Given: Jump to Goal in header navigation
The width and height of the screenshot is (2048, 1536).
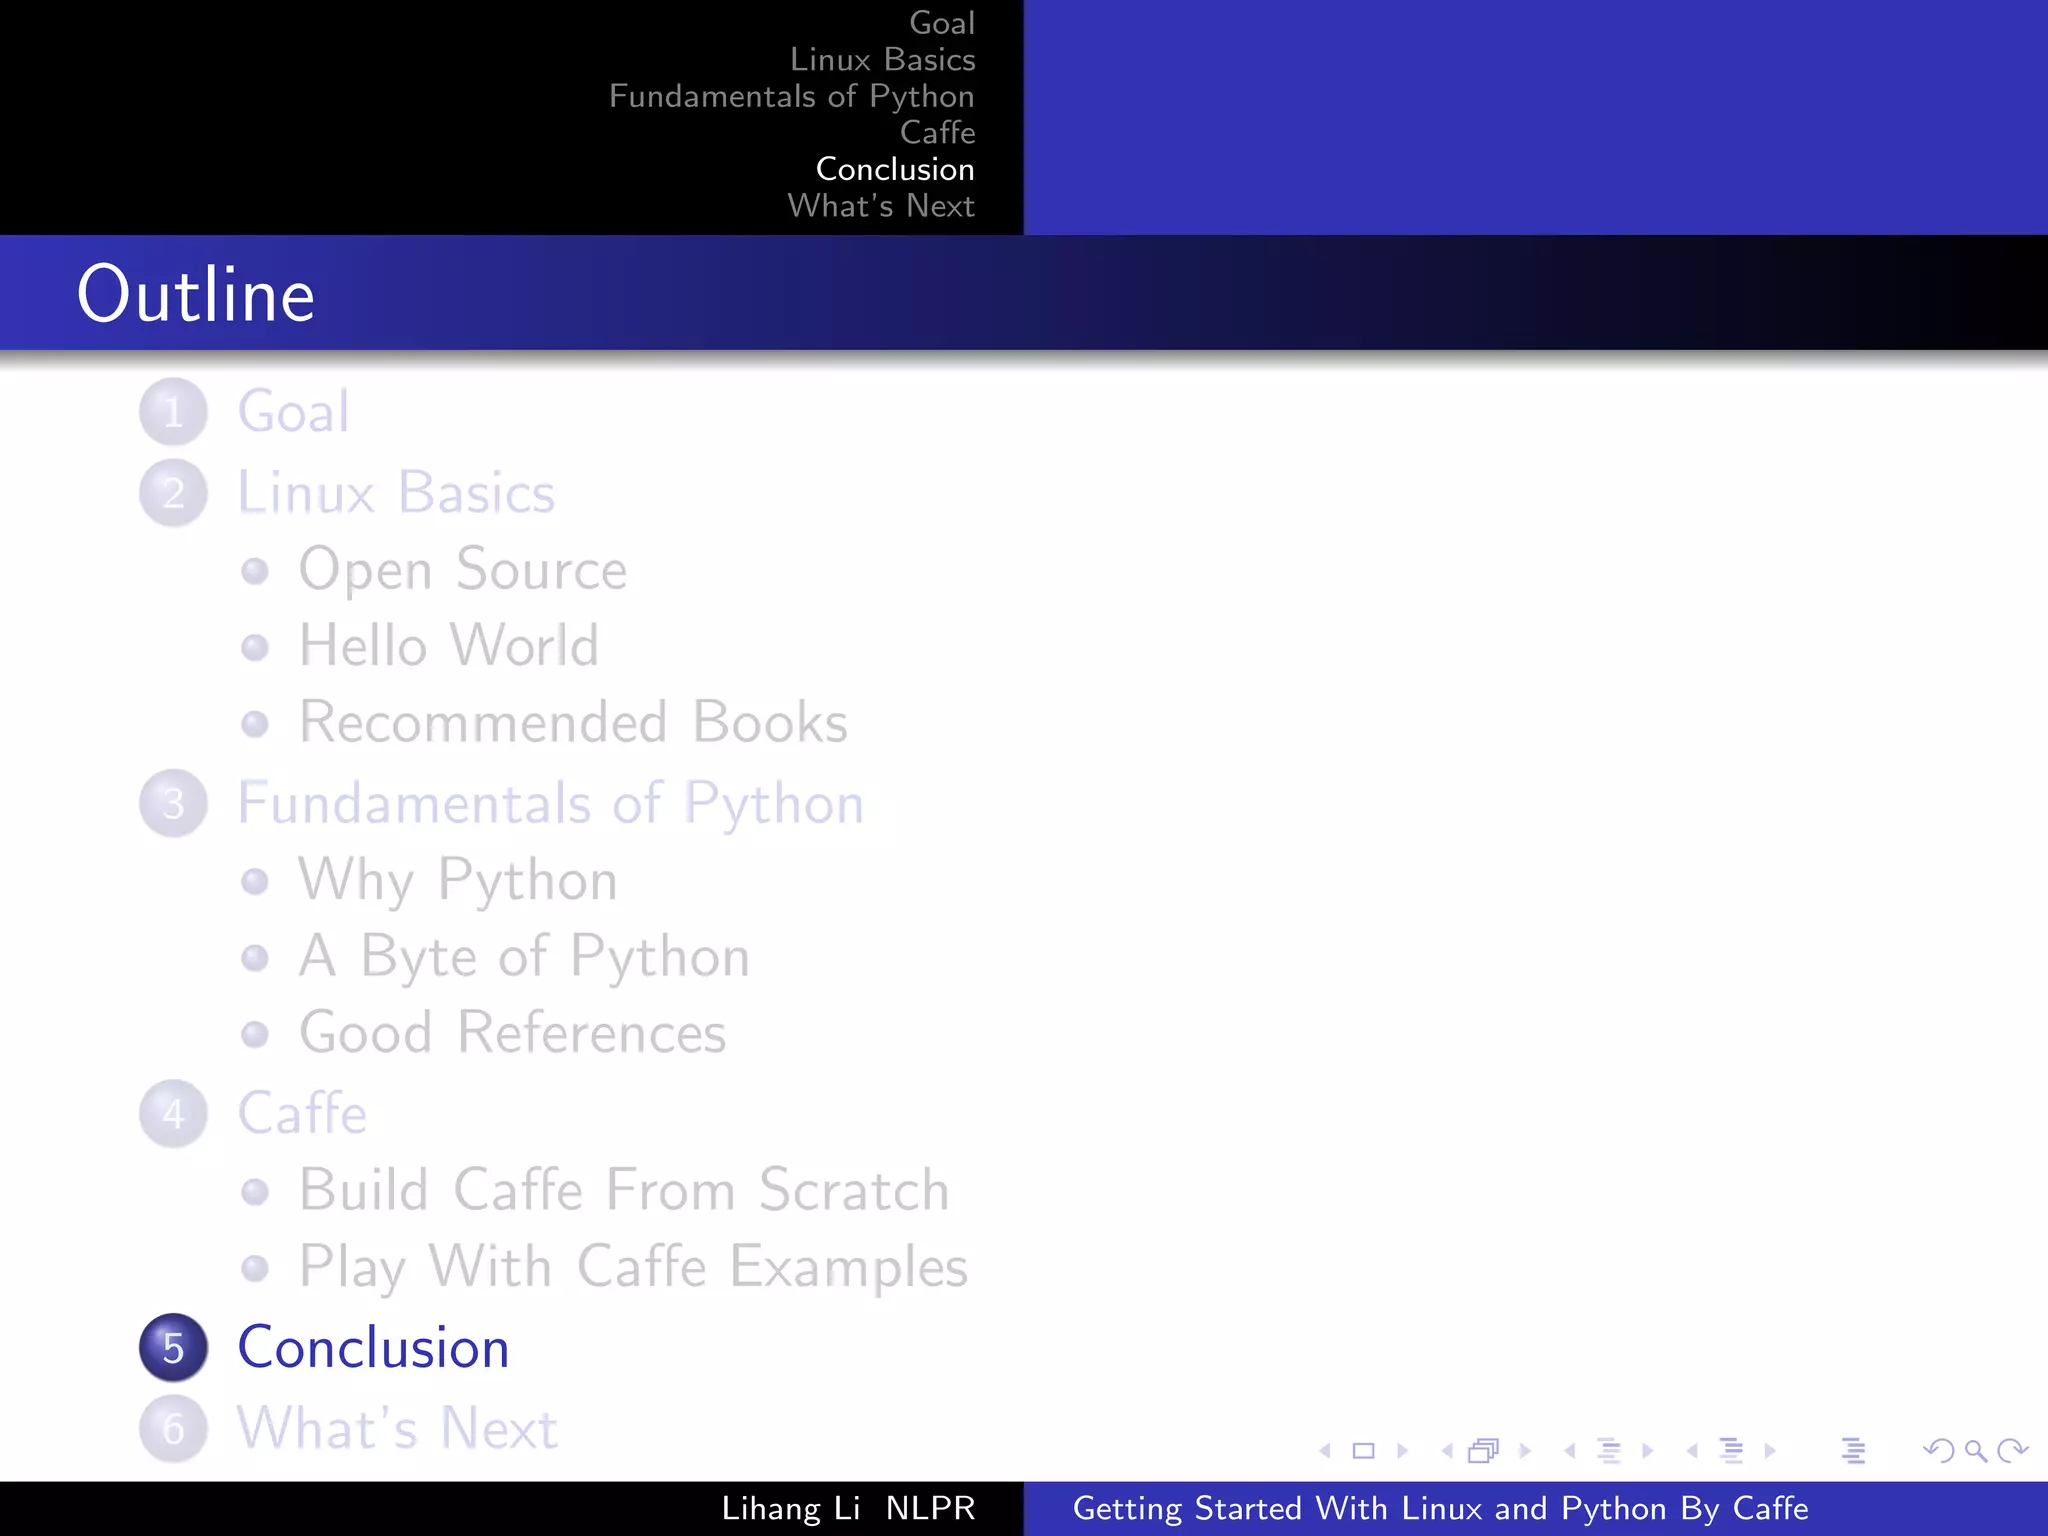Looking at the screenshot, I should (942, 23).
